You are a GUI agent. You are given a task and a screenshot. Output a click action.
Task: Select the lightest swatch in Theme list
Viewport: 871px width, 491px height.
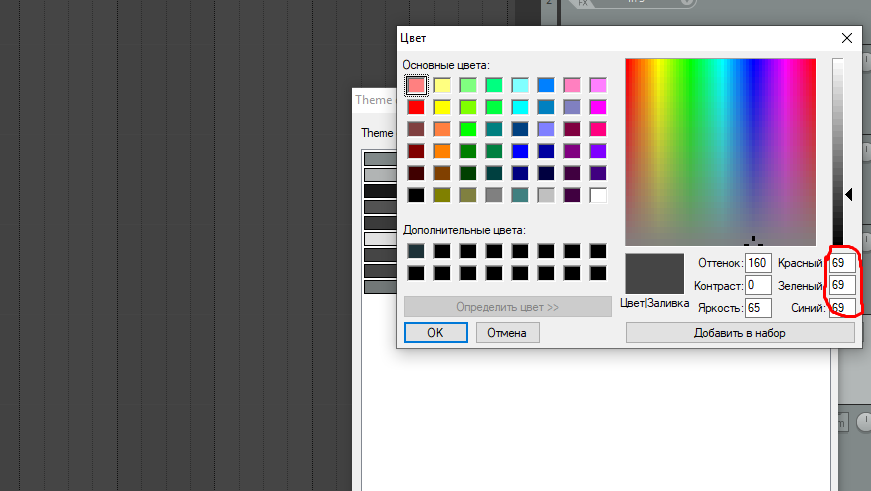point(381,239)
